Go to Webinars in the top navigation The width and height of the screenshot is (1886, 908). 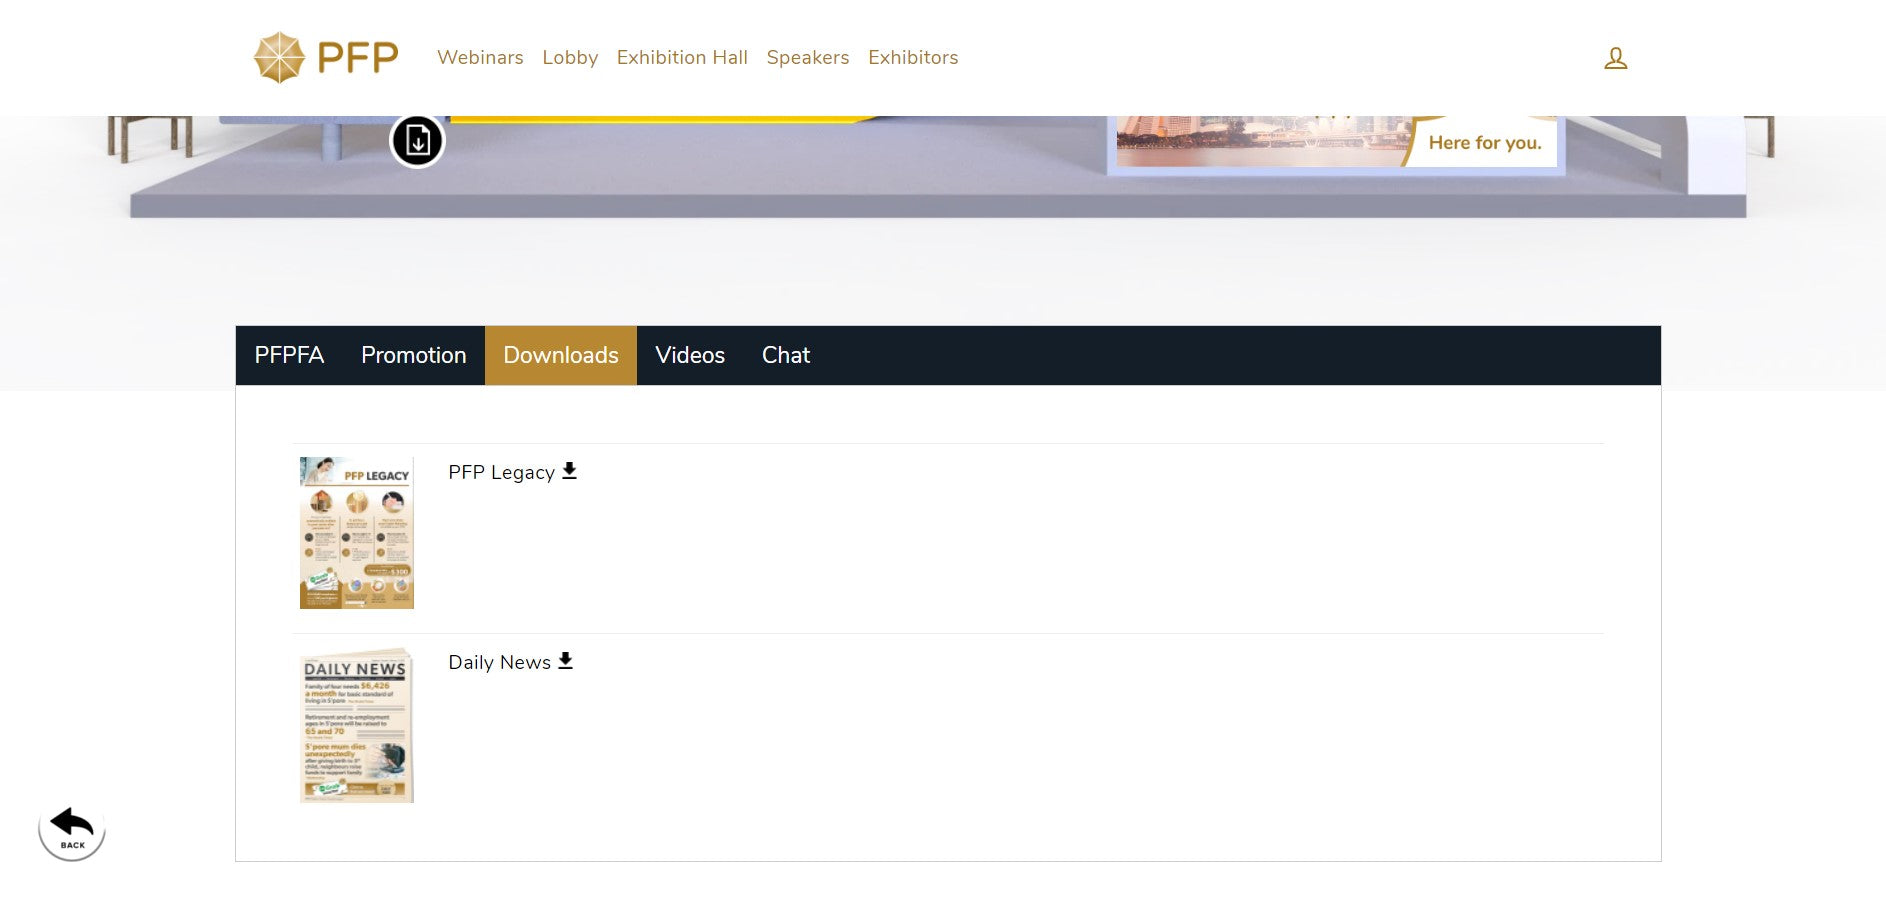(x=480, y=58)
